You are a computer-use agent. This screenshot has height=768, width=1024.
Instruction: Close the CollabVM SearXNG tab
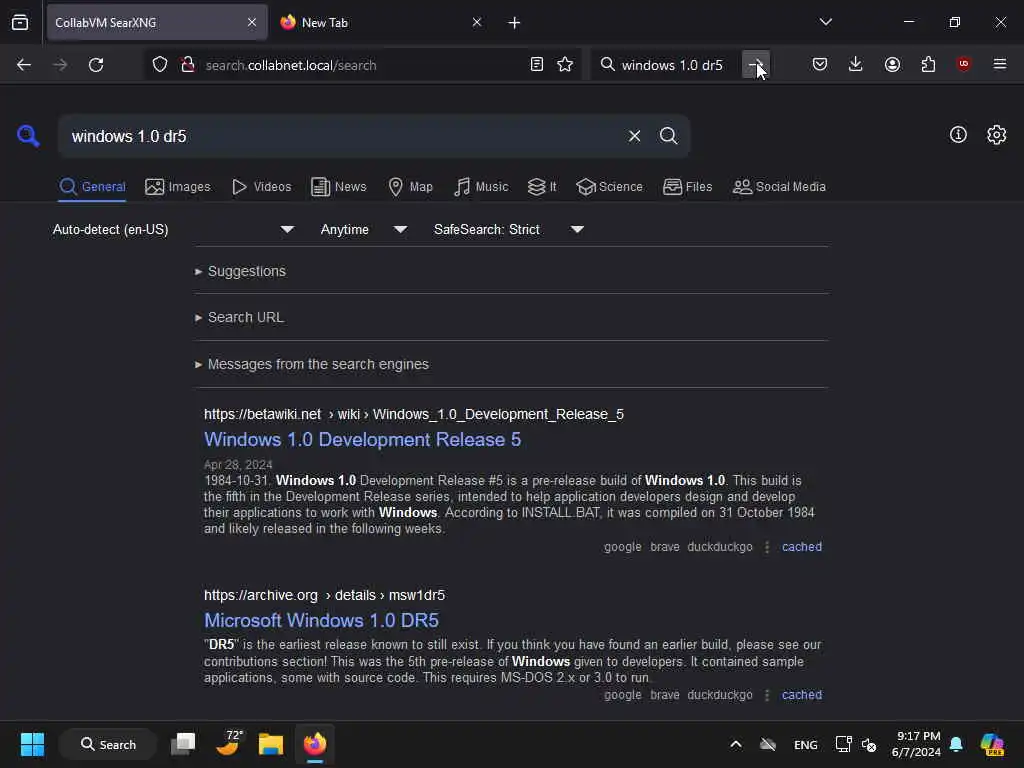coord(251,22)
